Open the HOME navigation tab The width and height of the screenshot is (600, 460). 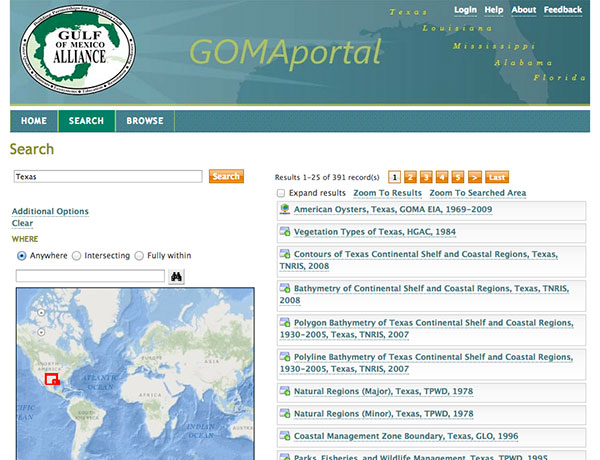(34, 121)
